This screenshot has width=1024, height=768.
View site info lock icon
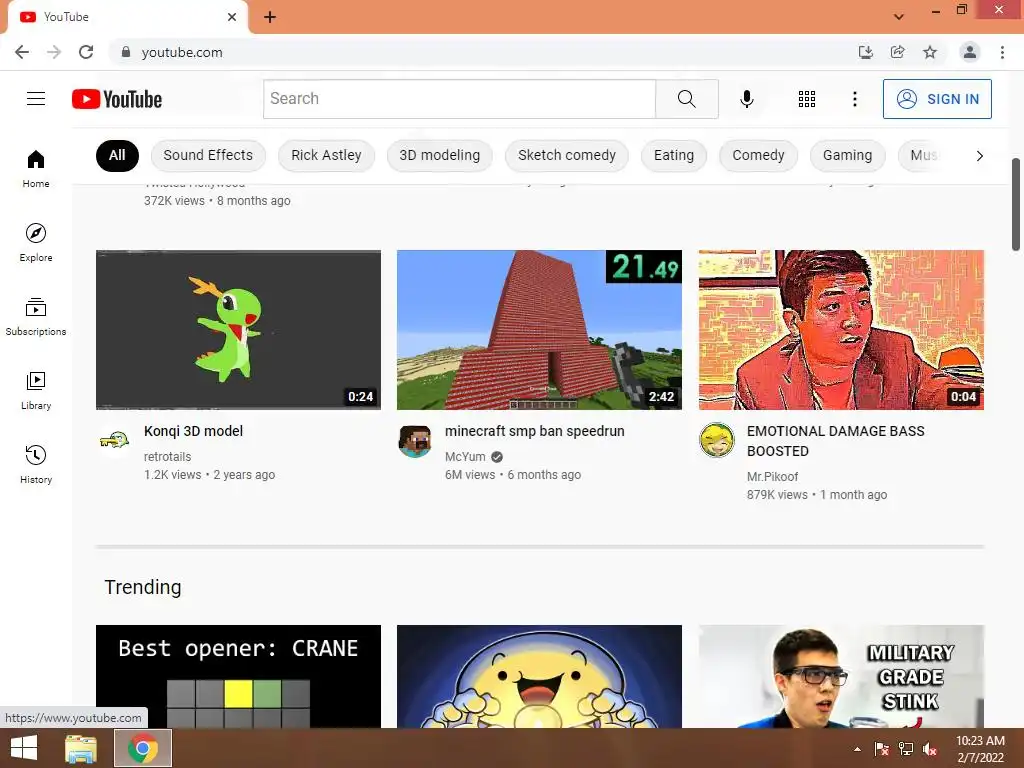click(x=126, y=52)
